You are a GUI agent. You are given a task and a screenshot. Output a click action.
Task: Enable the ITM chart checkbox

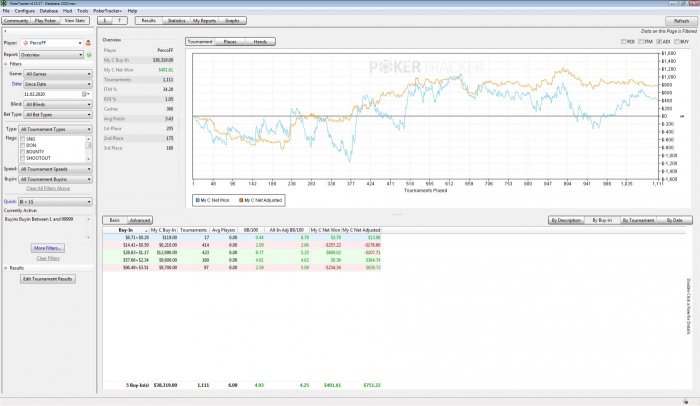tap(641, 41)
